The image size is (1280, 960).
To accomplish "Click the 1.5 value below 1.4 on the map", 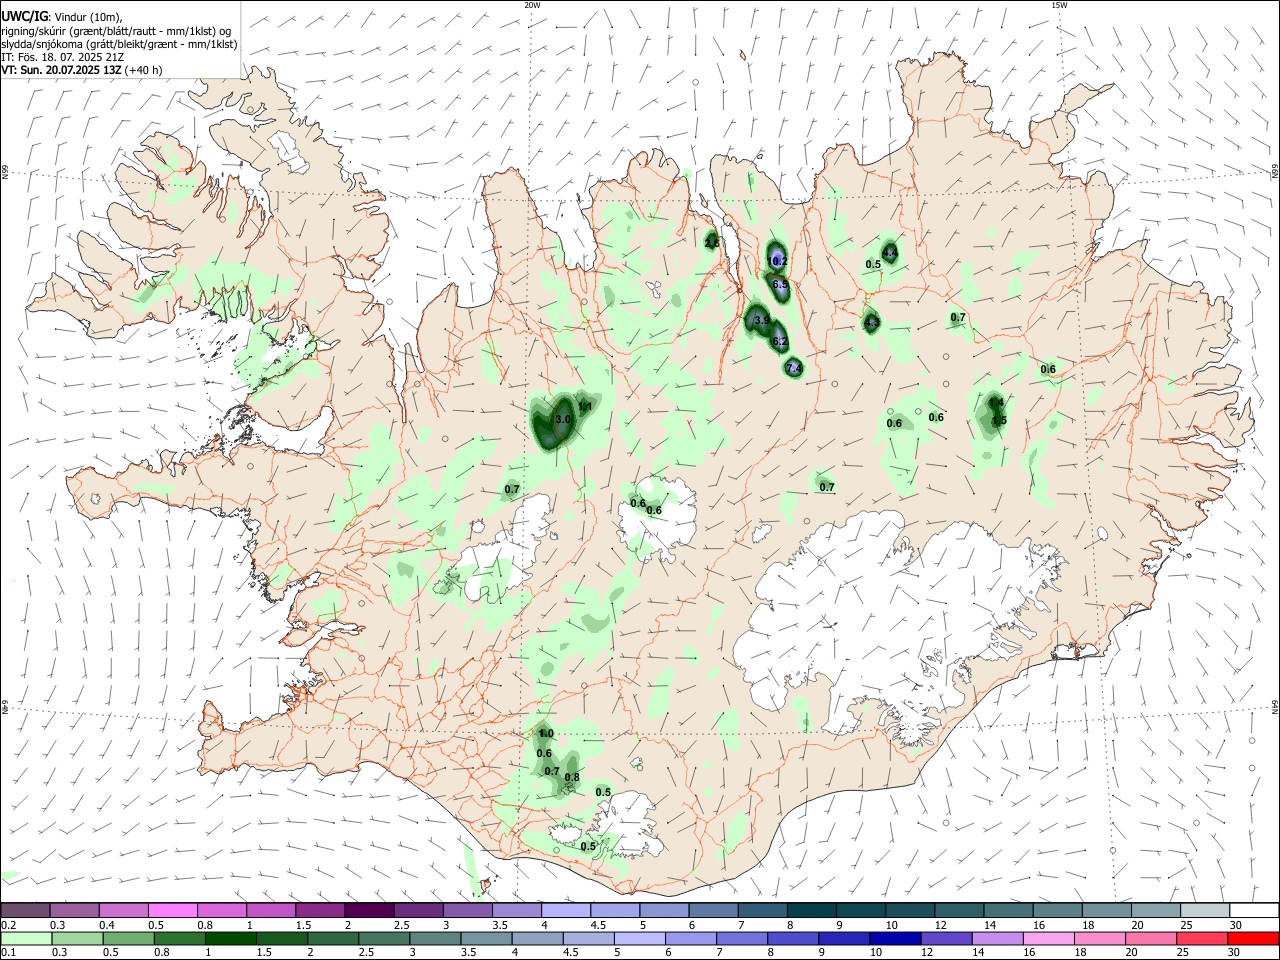I will [x=999, y=421].
